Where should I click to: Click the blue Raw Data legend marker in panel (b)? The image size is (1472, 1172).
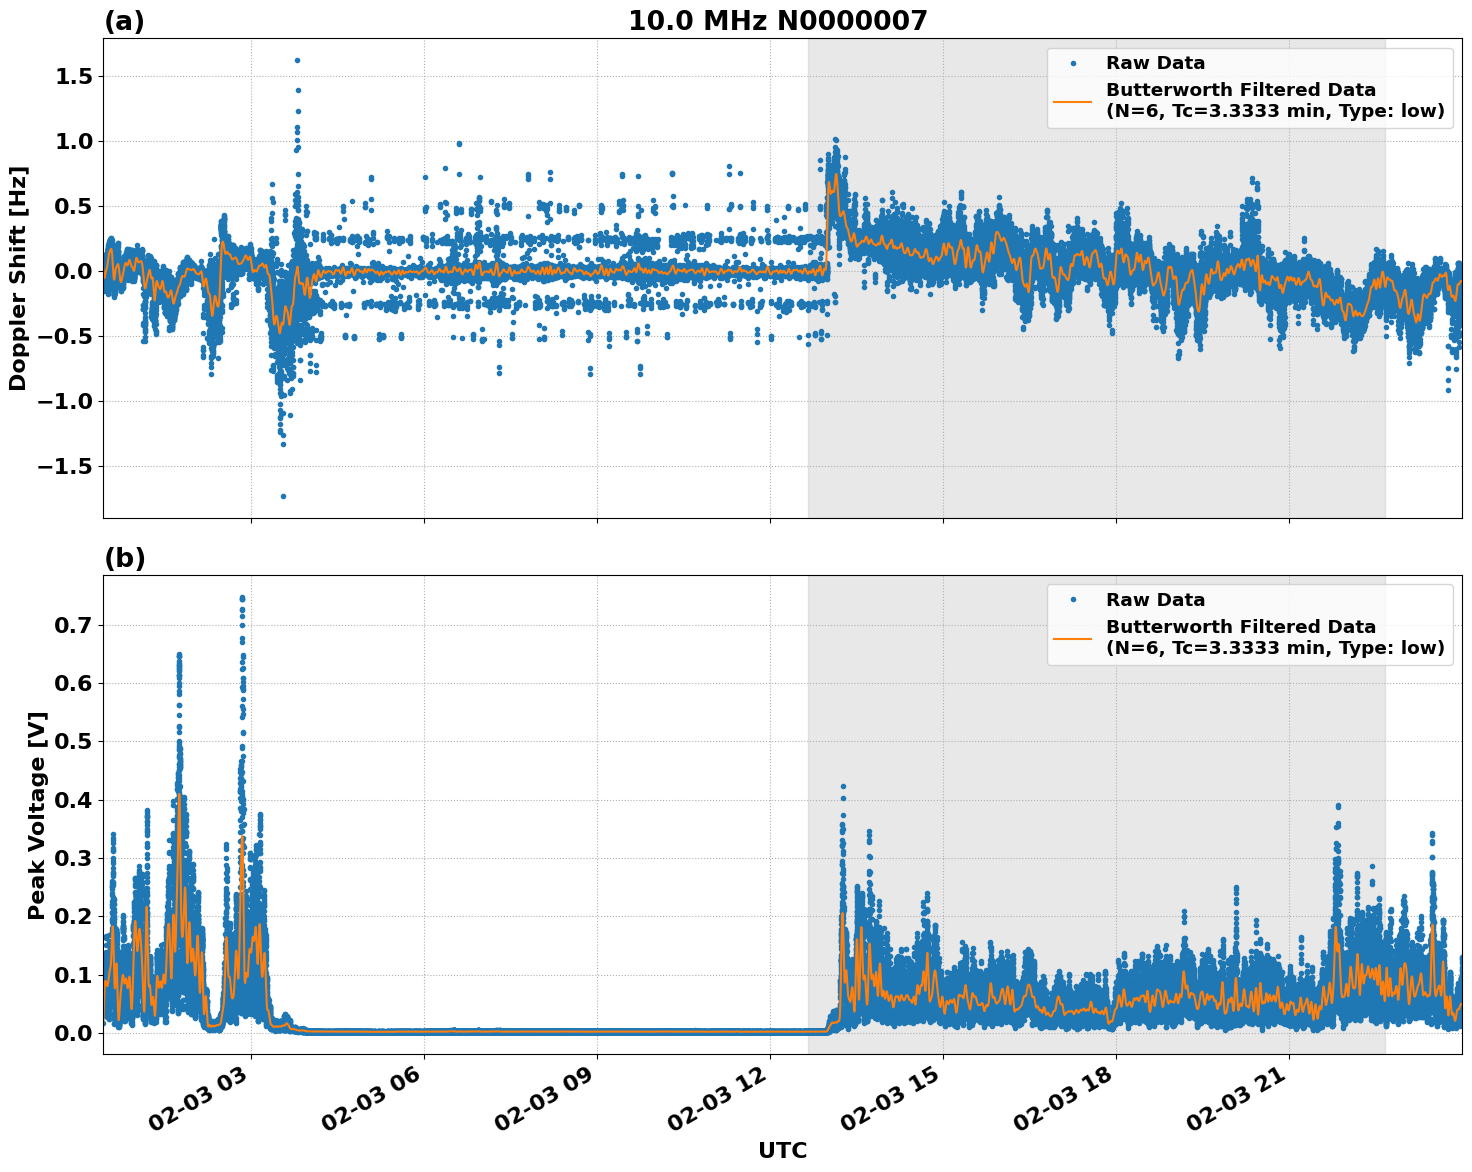[x=1073, y=600]
